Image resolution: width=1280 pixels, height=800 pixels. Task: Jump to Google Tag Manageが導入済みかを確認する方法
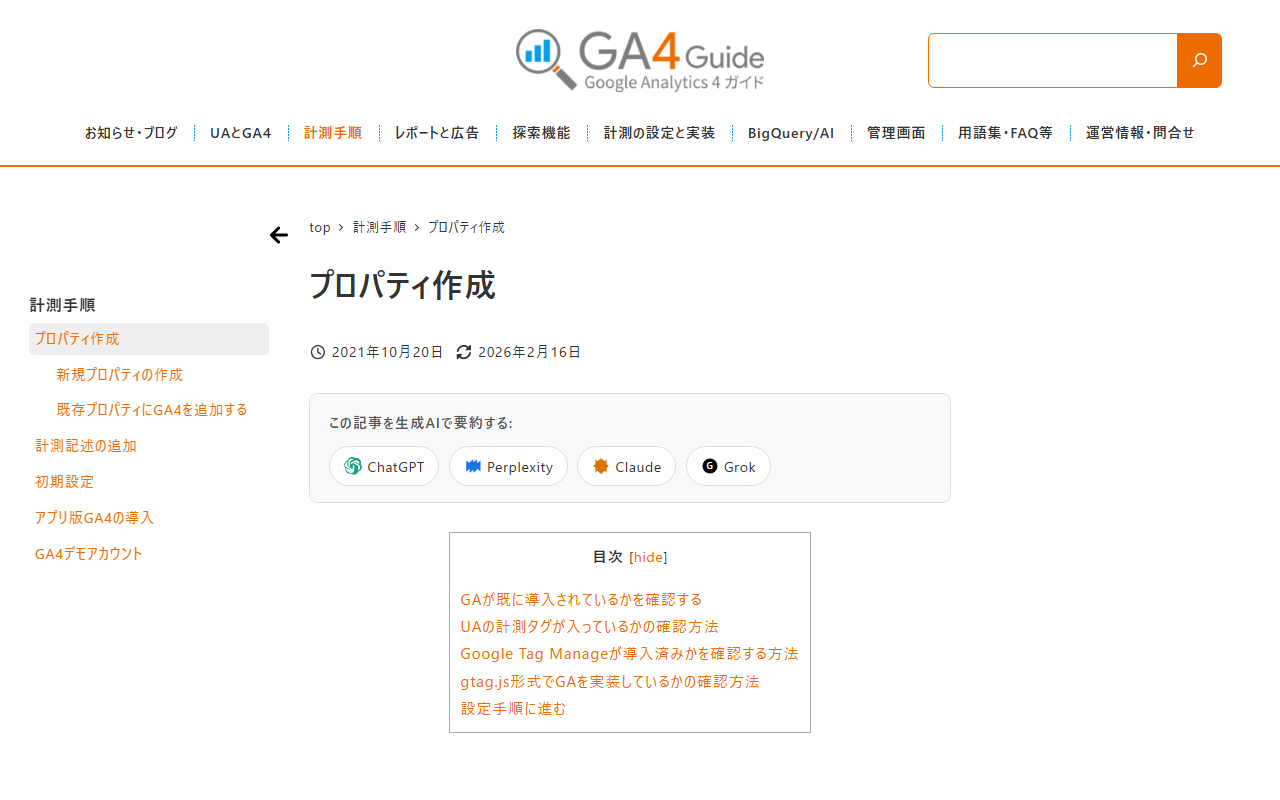629,653
